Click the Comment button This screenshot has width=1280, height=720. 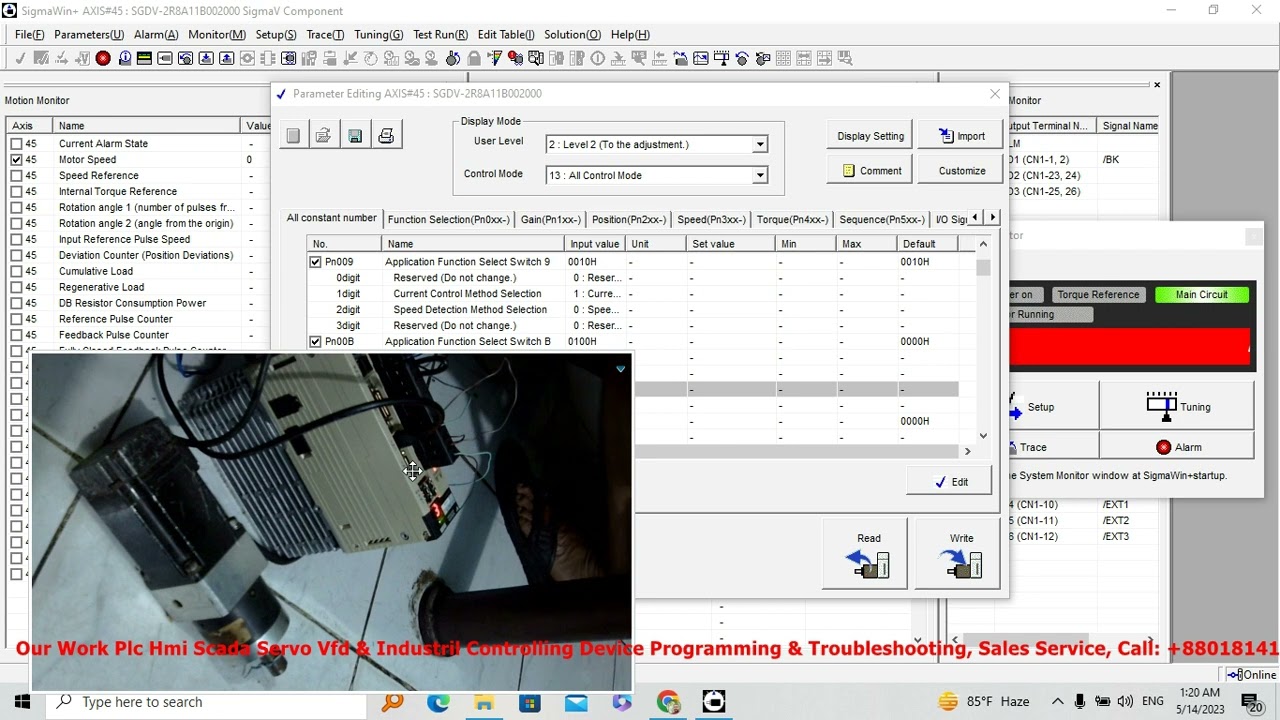click(870, 171)
